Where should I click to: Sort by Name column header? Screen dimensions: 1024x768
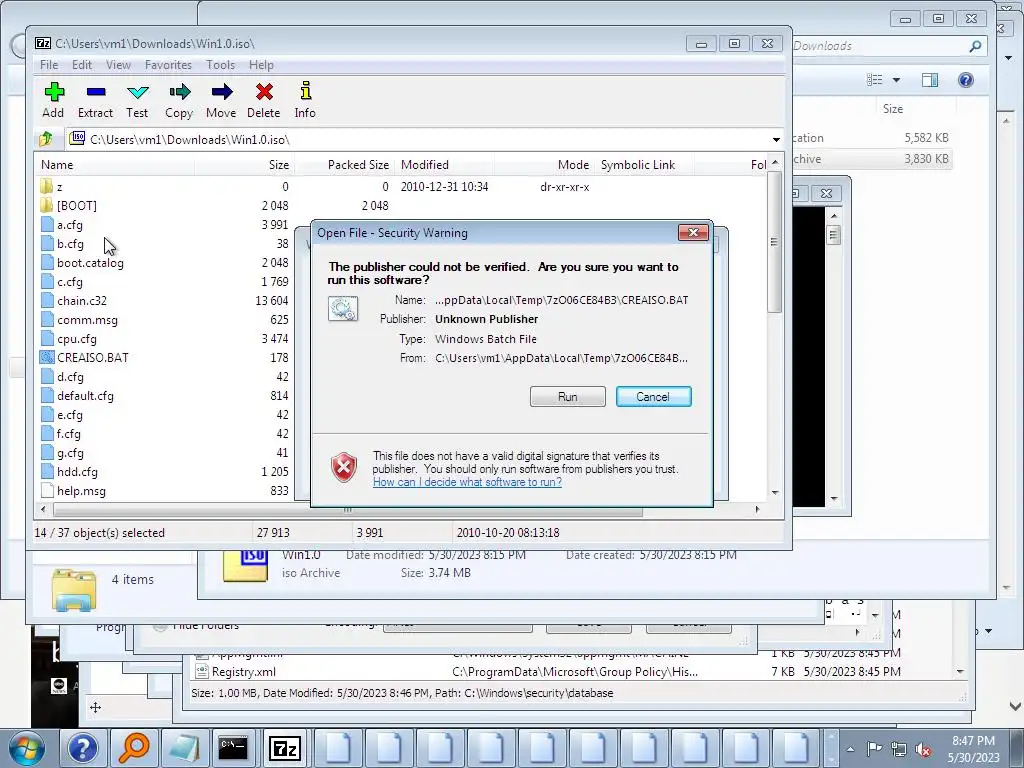coord(116,165)
